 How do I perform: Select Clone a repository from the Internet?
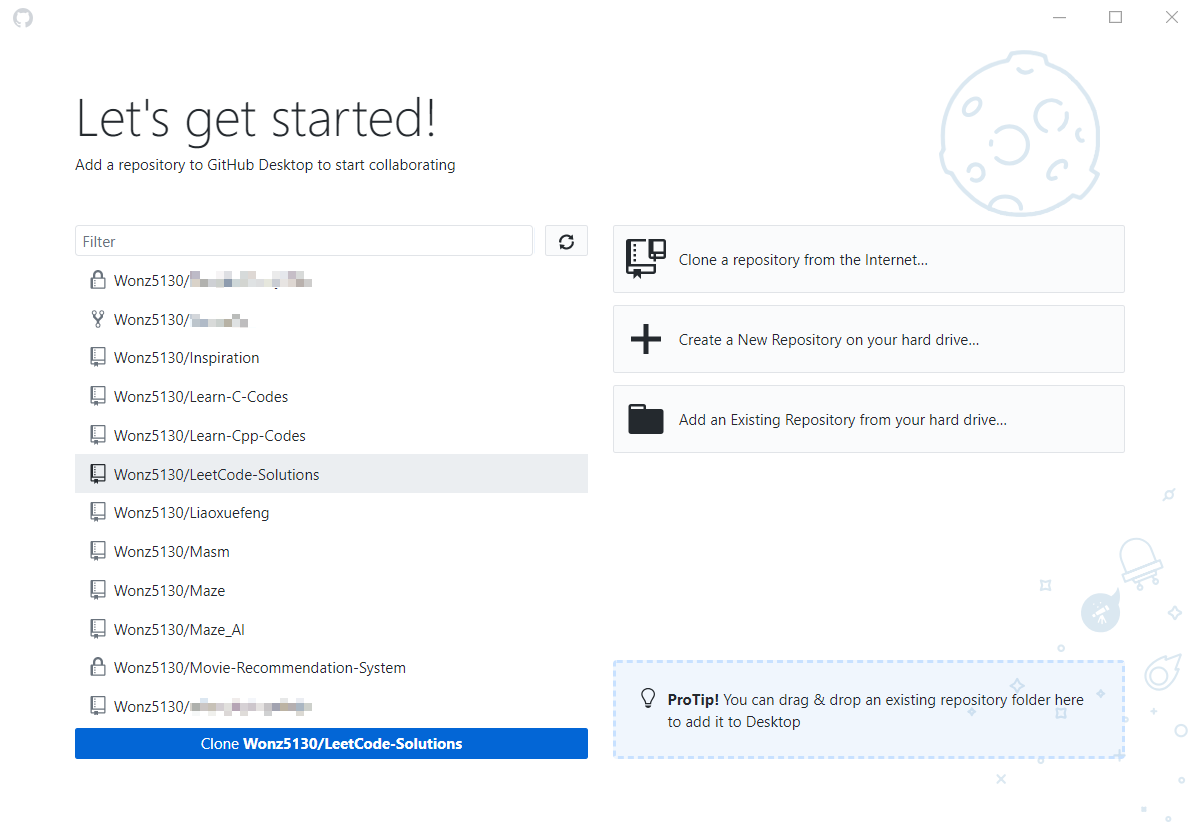[869, 259]
